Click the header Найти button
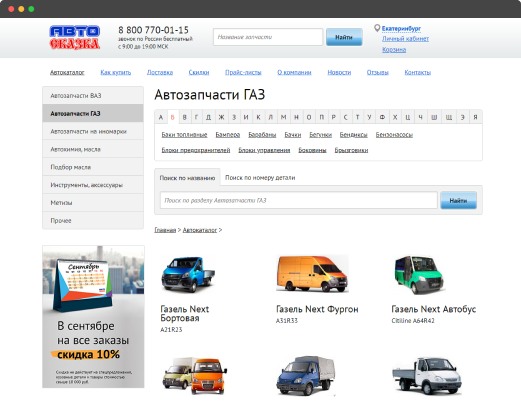This screenshot has height=403, width=521. pyautogui.click(x=344, y=37)
